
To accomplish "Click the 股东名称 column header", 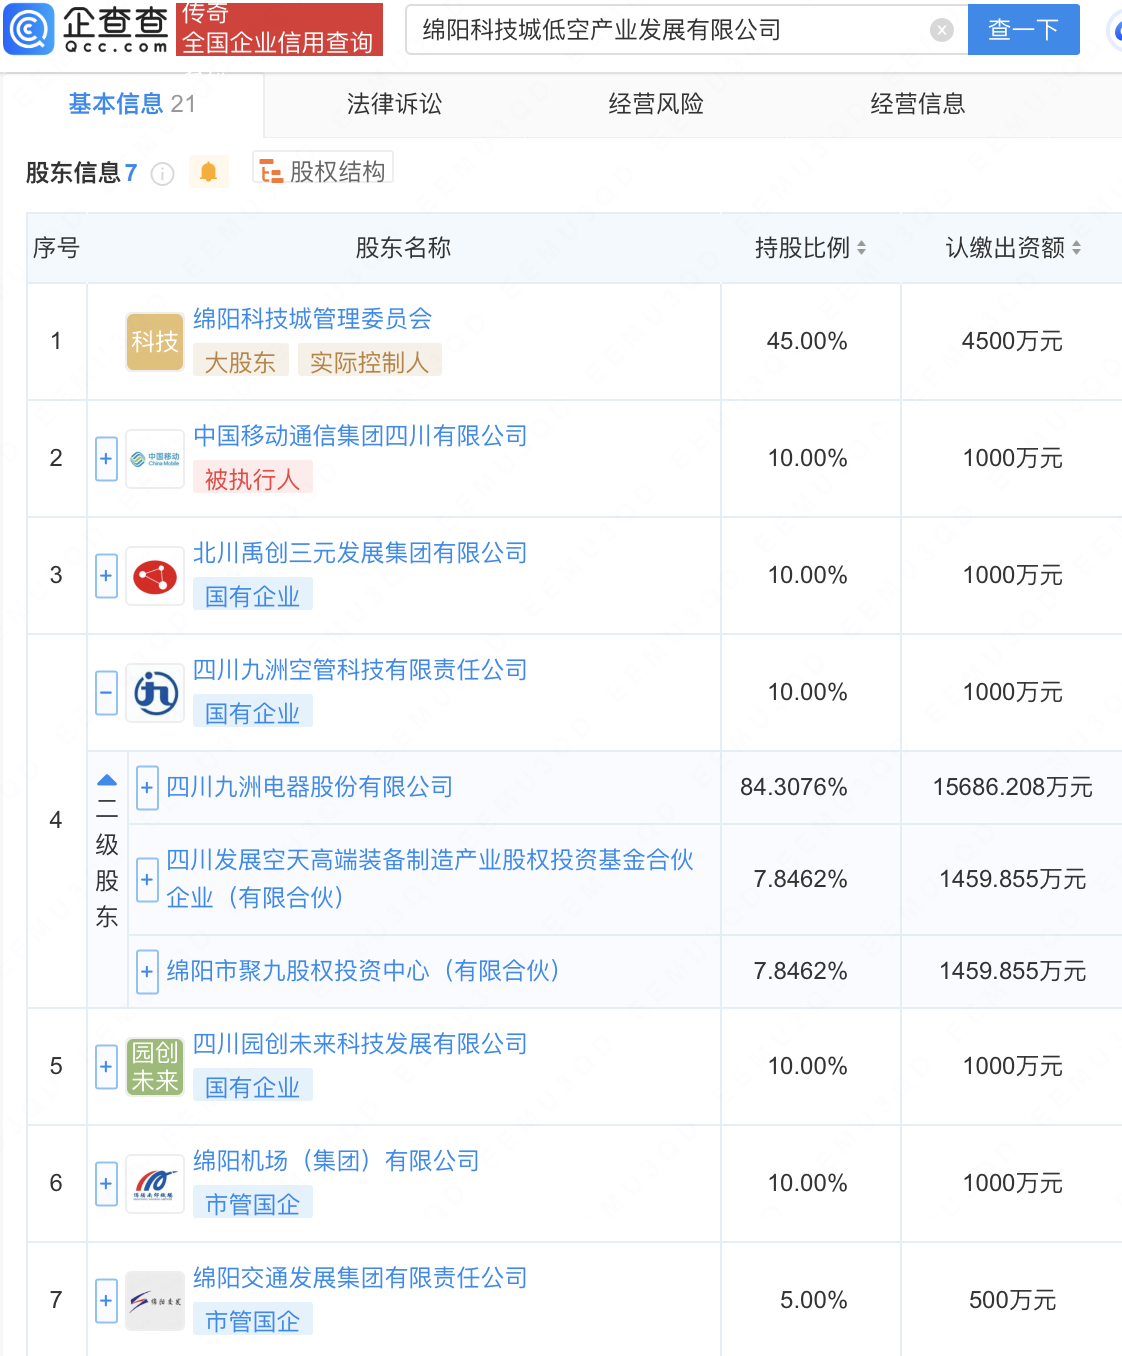I will point(403,248).
